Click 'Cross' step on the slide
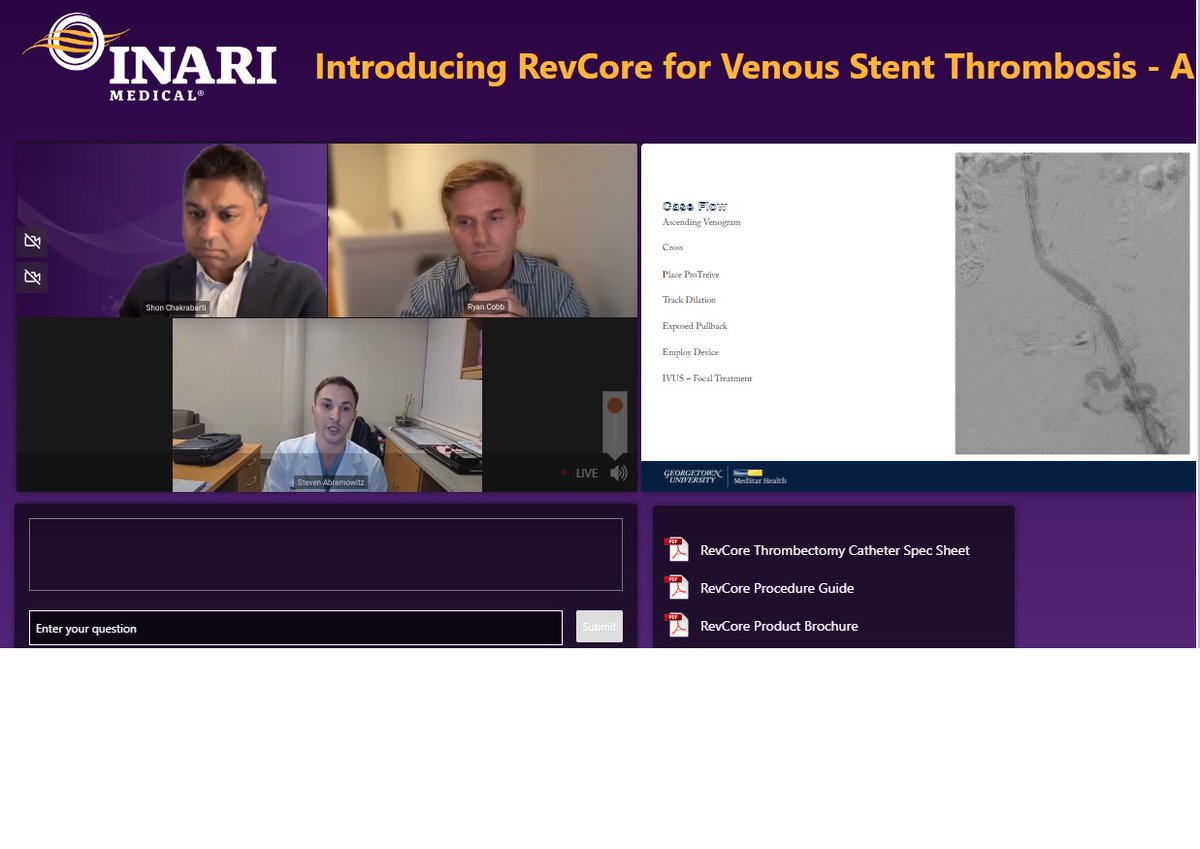1200x849 pixels. point(672,247)
